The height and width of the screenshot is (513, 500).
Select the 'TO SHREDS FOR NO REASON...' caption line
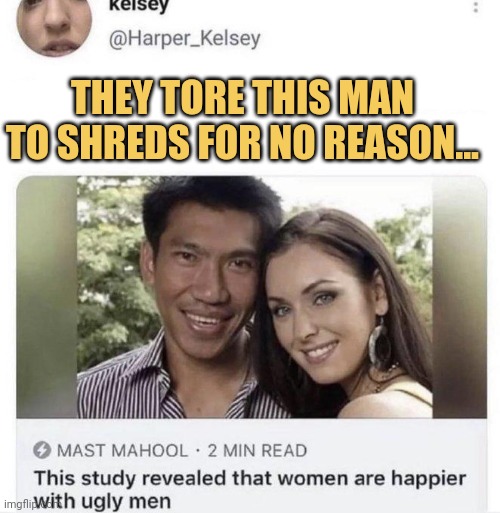243,142
